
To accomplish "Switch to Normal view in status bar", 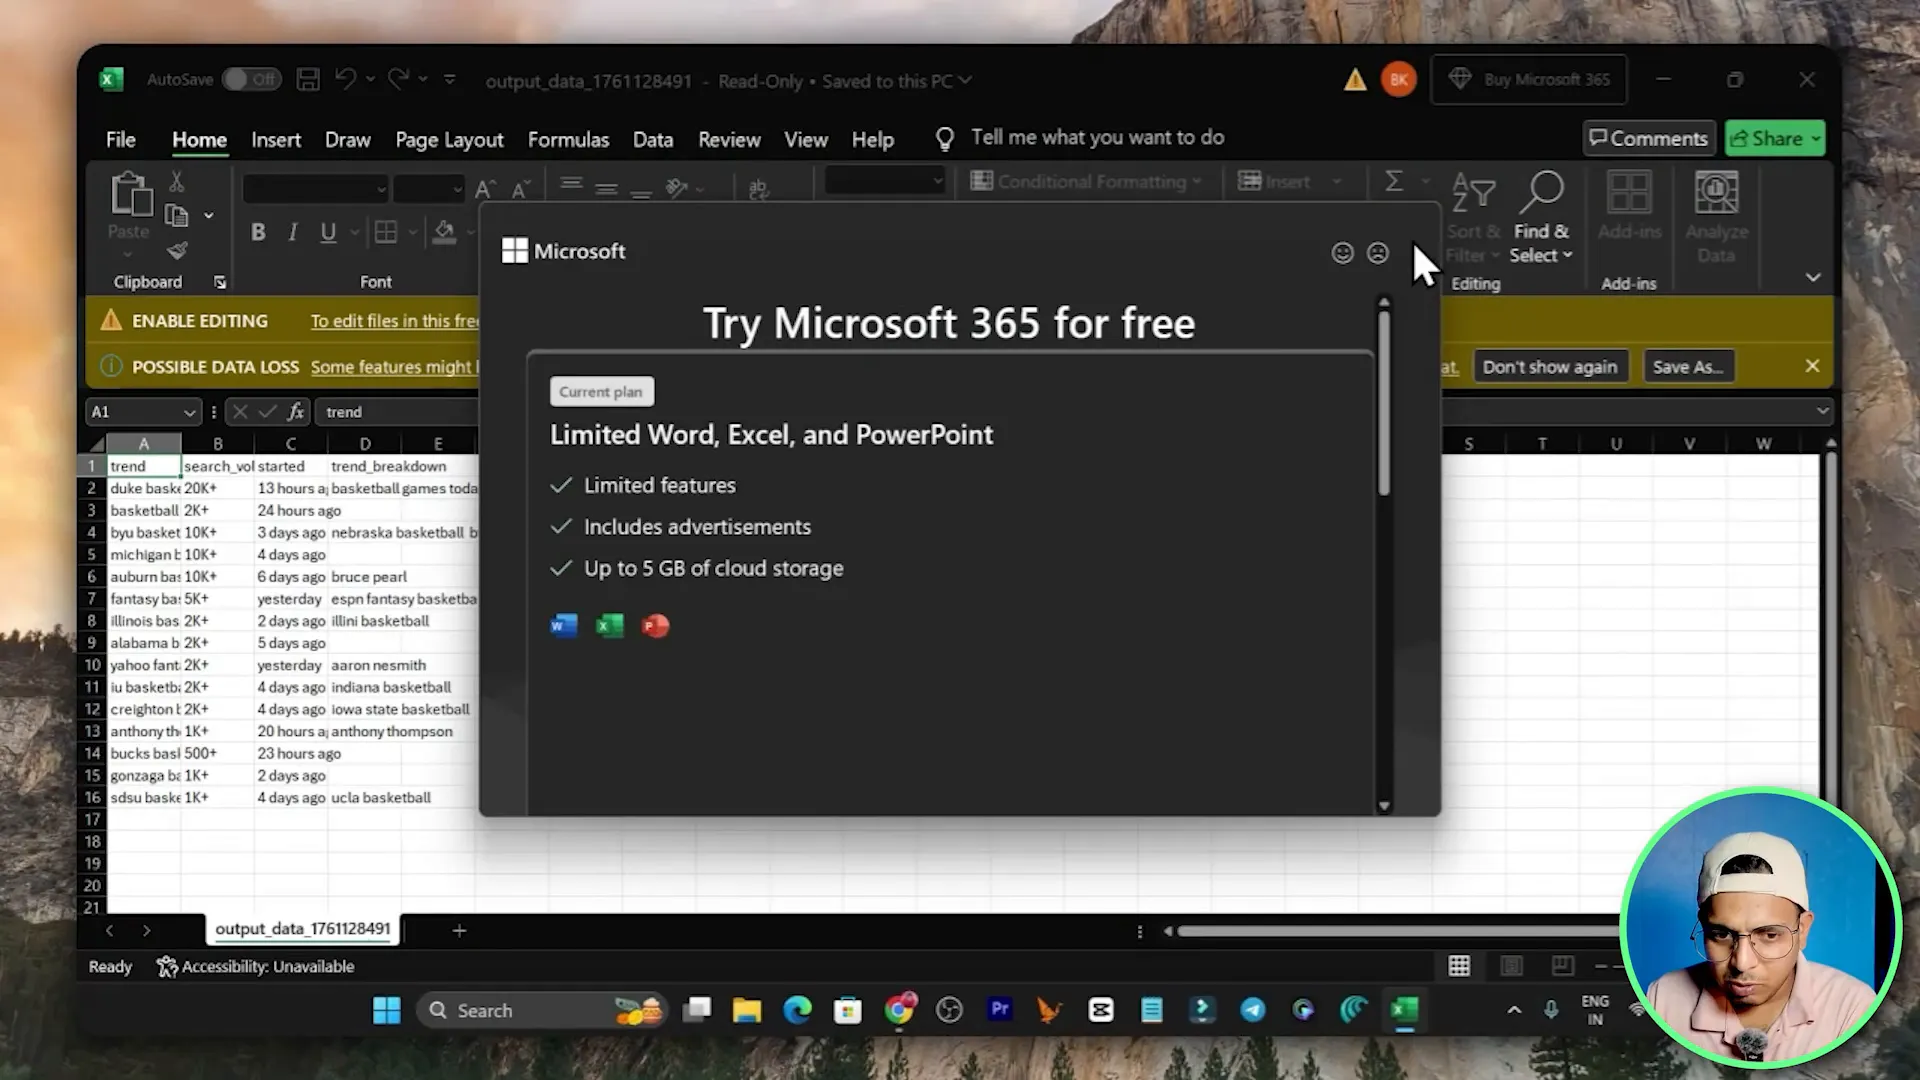I will point(1459,966).
